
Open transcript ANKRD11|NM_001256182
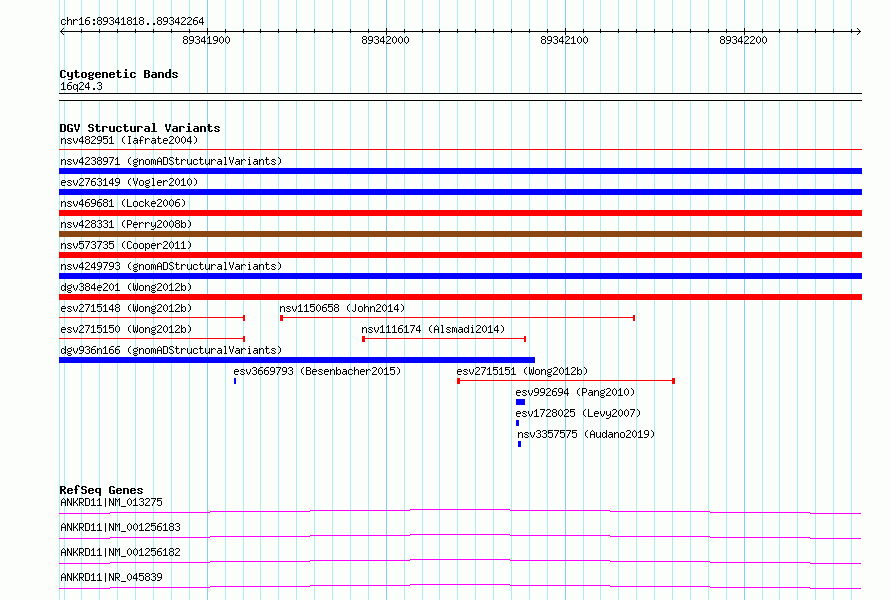[x=120, y=552]
